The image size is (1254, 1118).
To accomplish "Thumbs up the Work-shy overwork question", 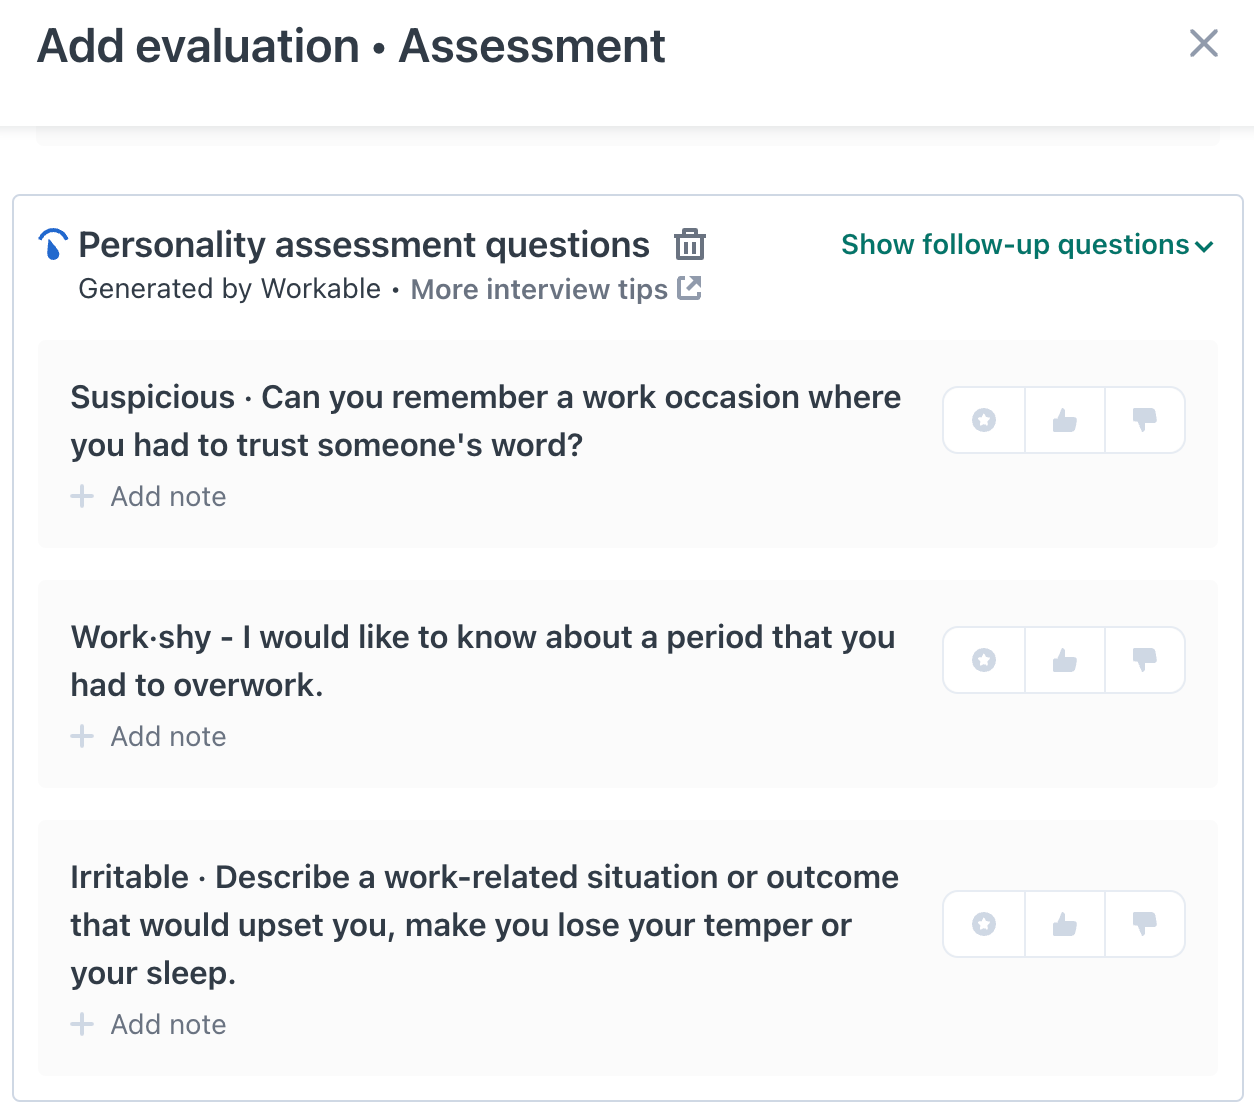I will 1065,660.
